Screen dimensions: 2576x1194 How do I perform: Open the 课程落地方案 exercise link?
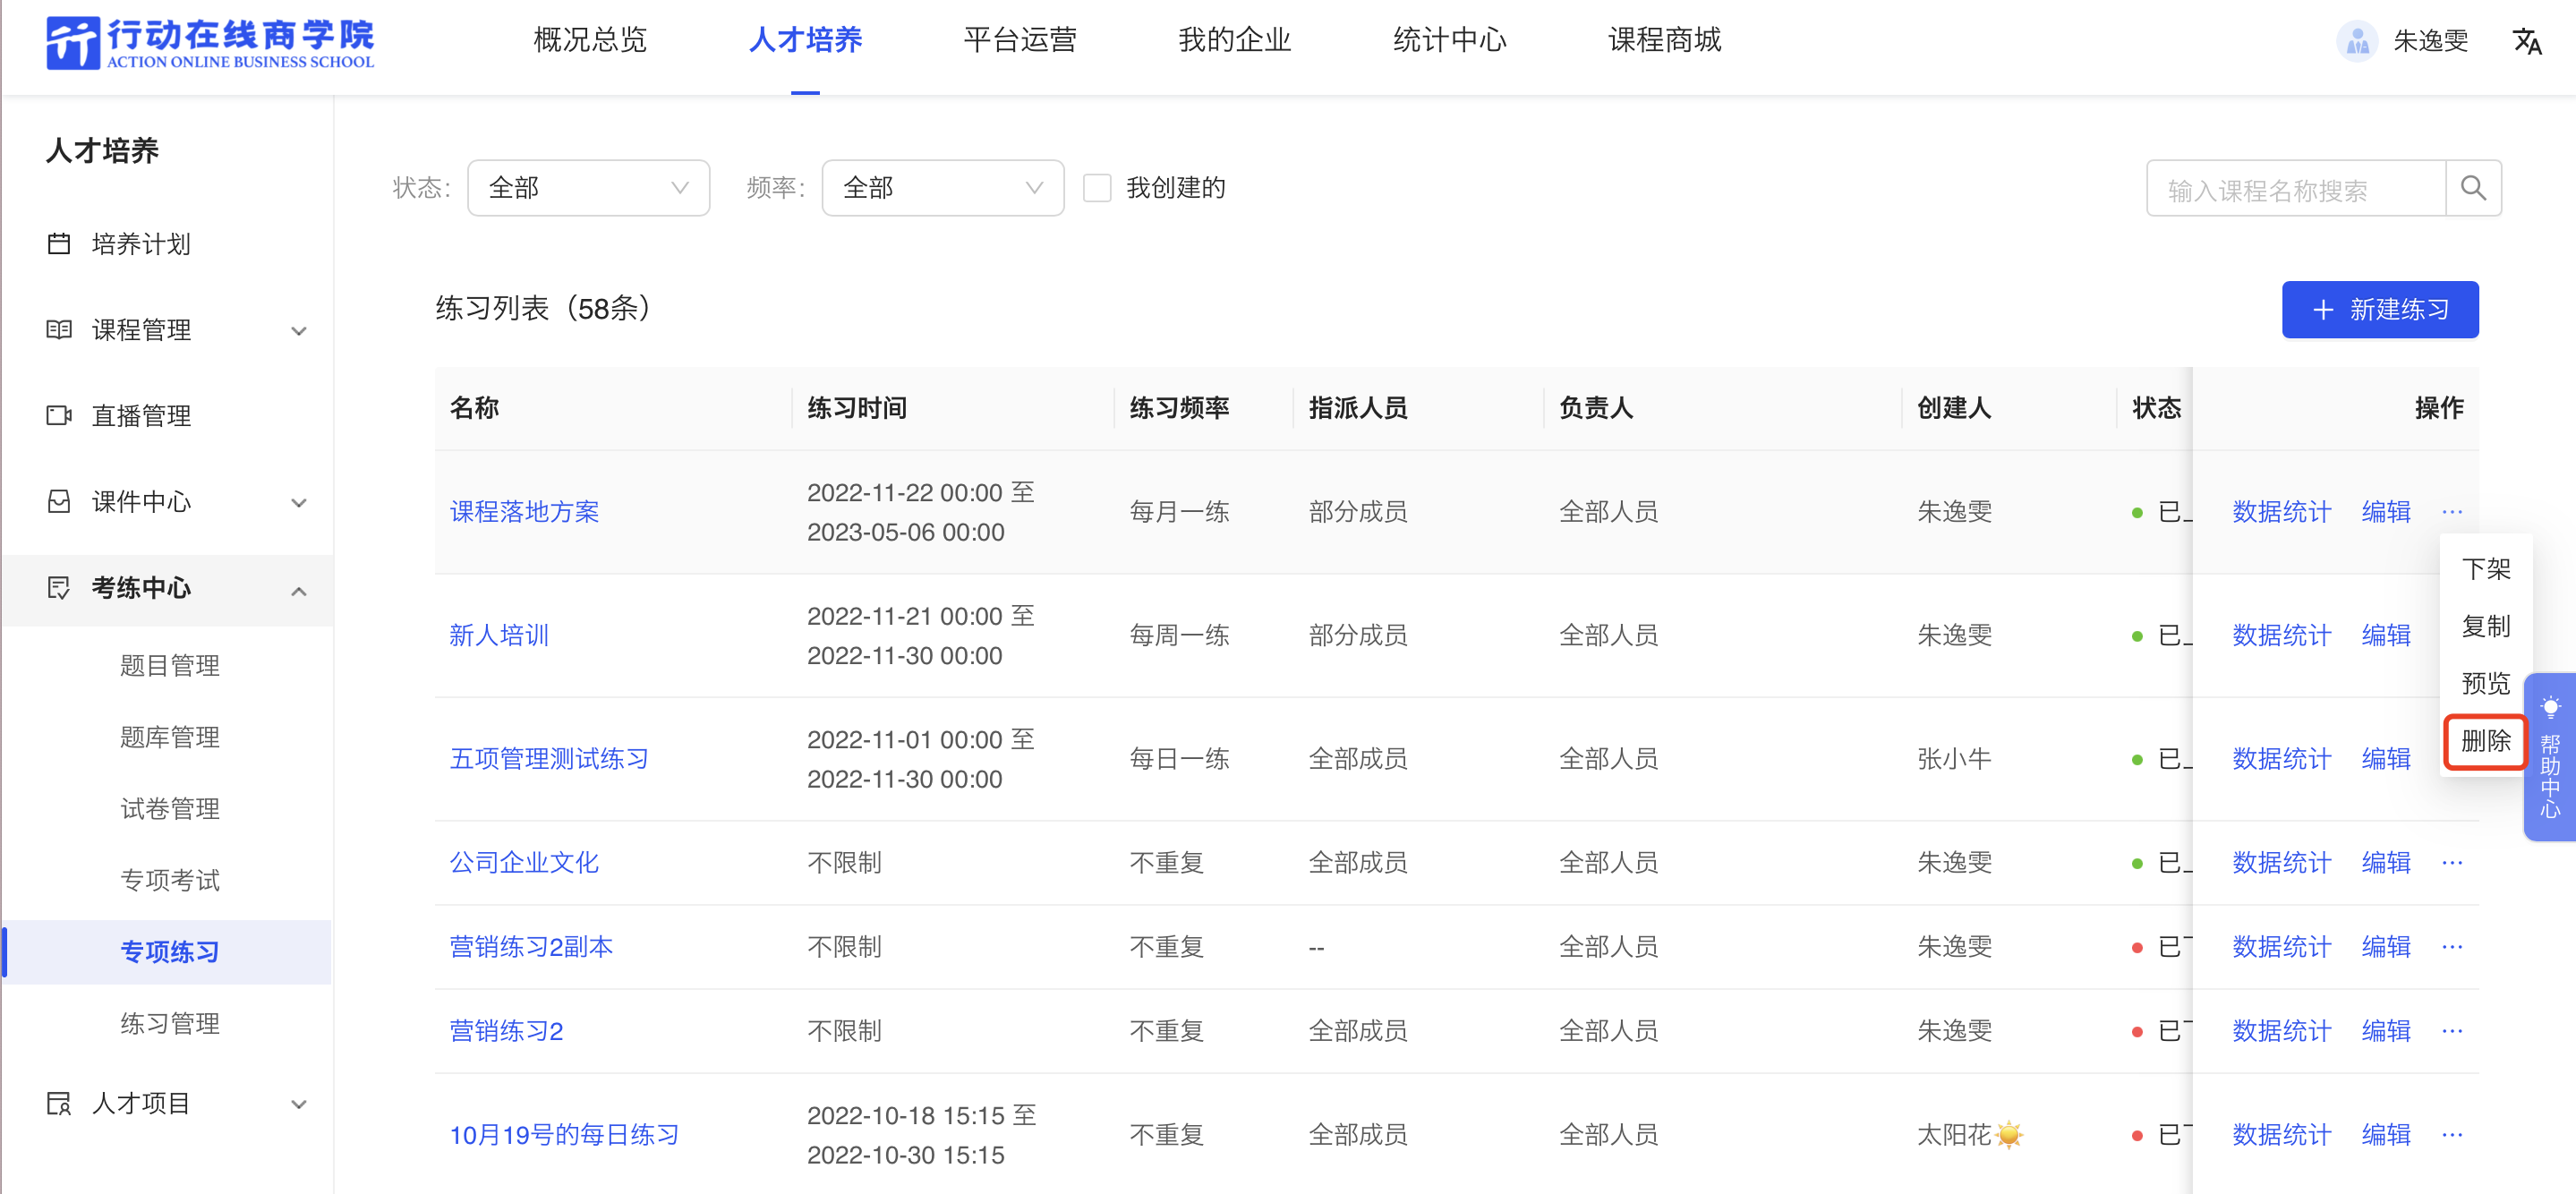point(524,512)
